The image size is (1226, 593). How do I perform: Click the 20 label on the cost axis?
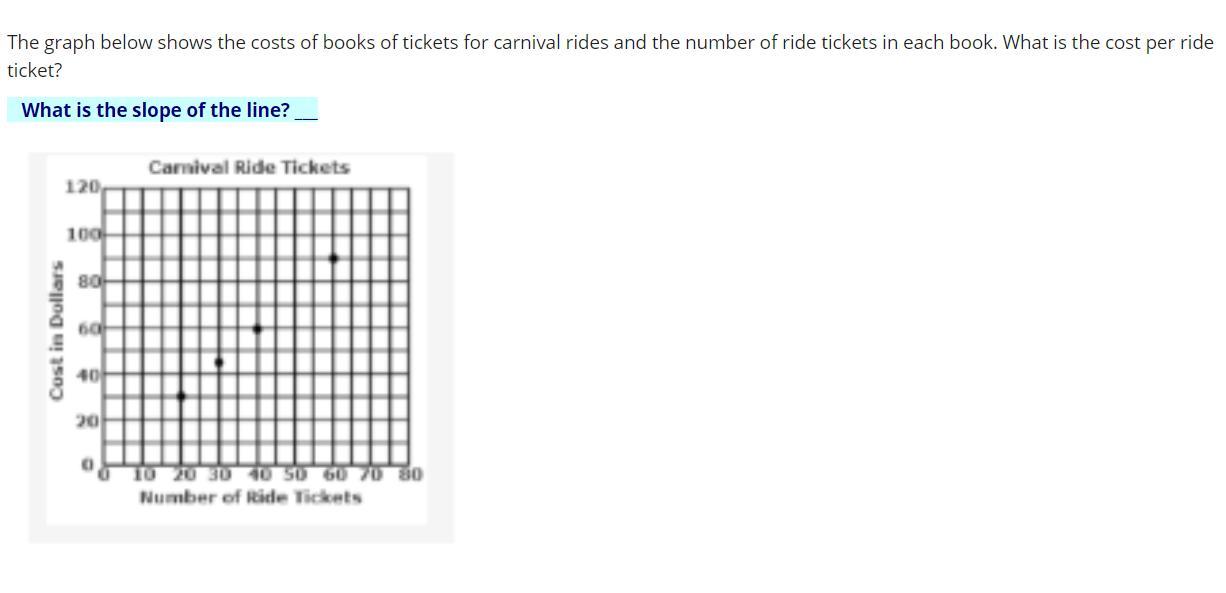tap(88, 421)
